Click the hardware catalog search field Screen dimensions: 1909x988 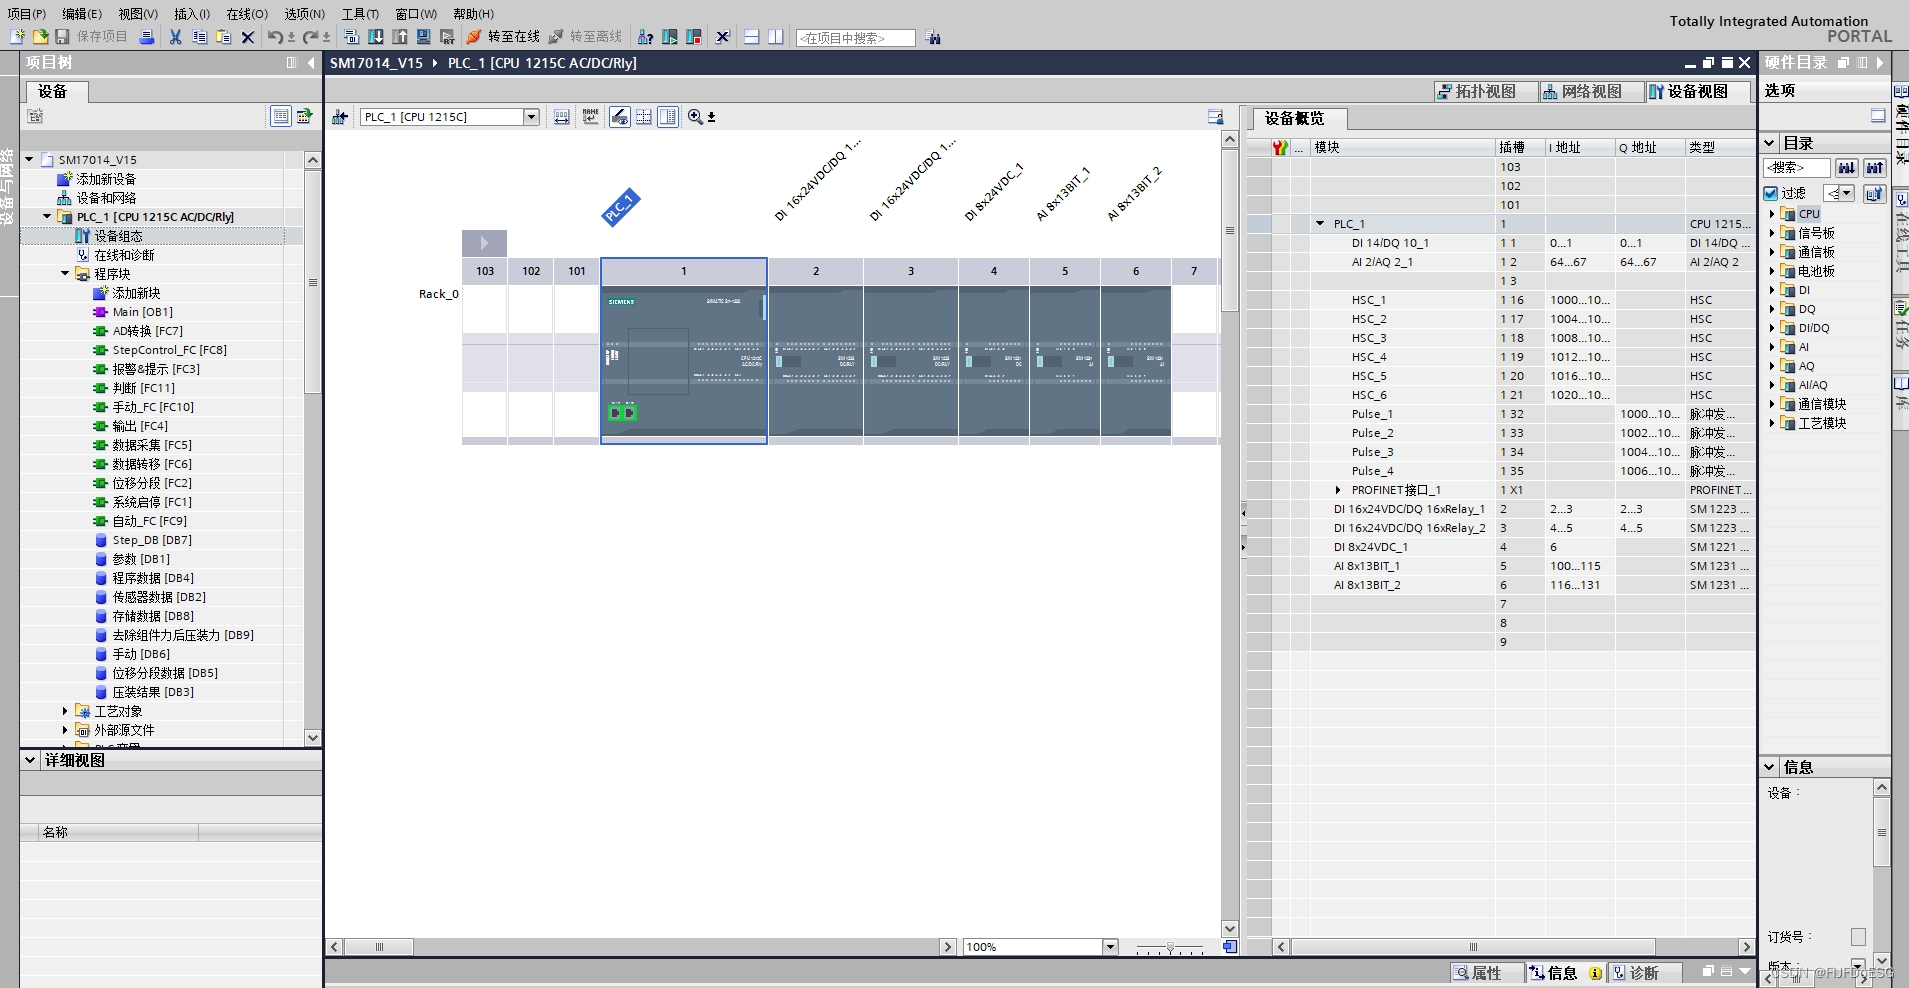1797,168
